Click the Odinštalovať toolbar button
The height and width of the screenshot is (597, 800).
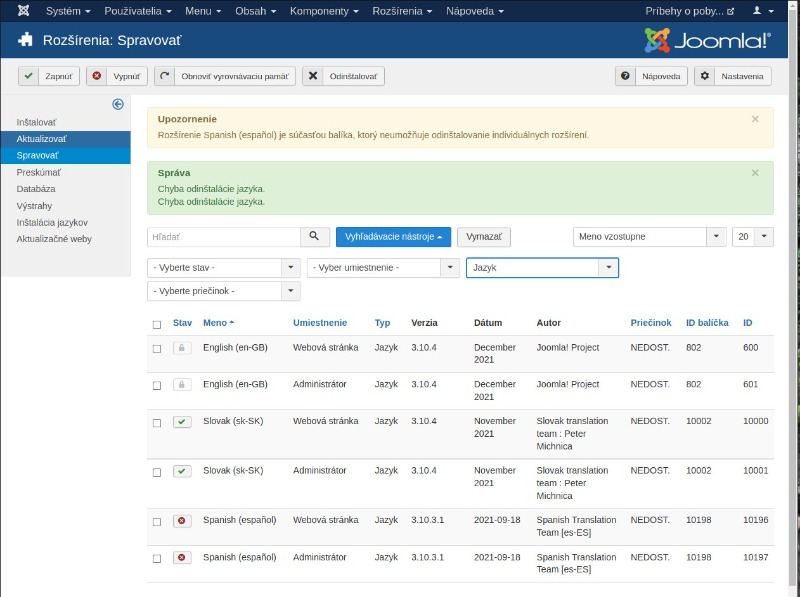[343, 76]
